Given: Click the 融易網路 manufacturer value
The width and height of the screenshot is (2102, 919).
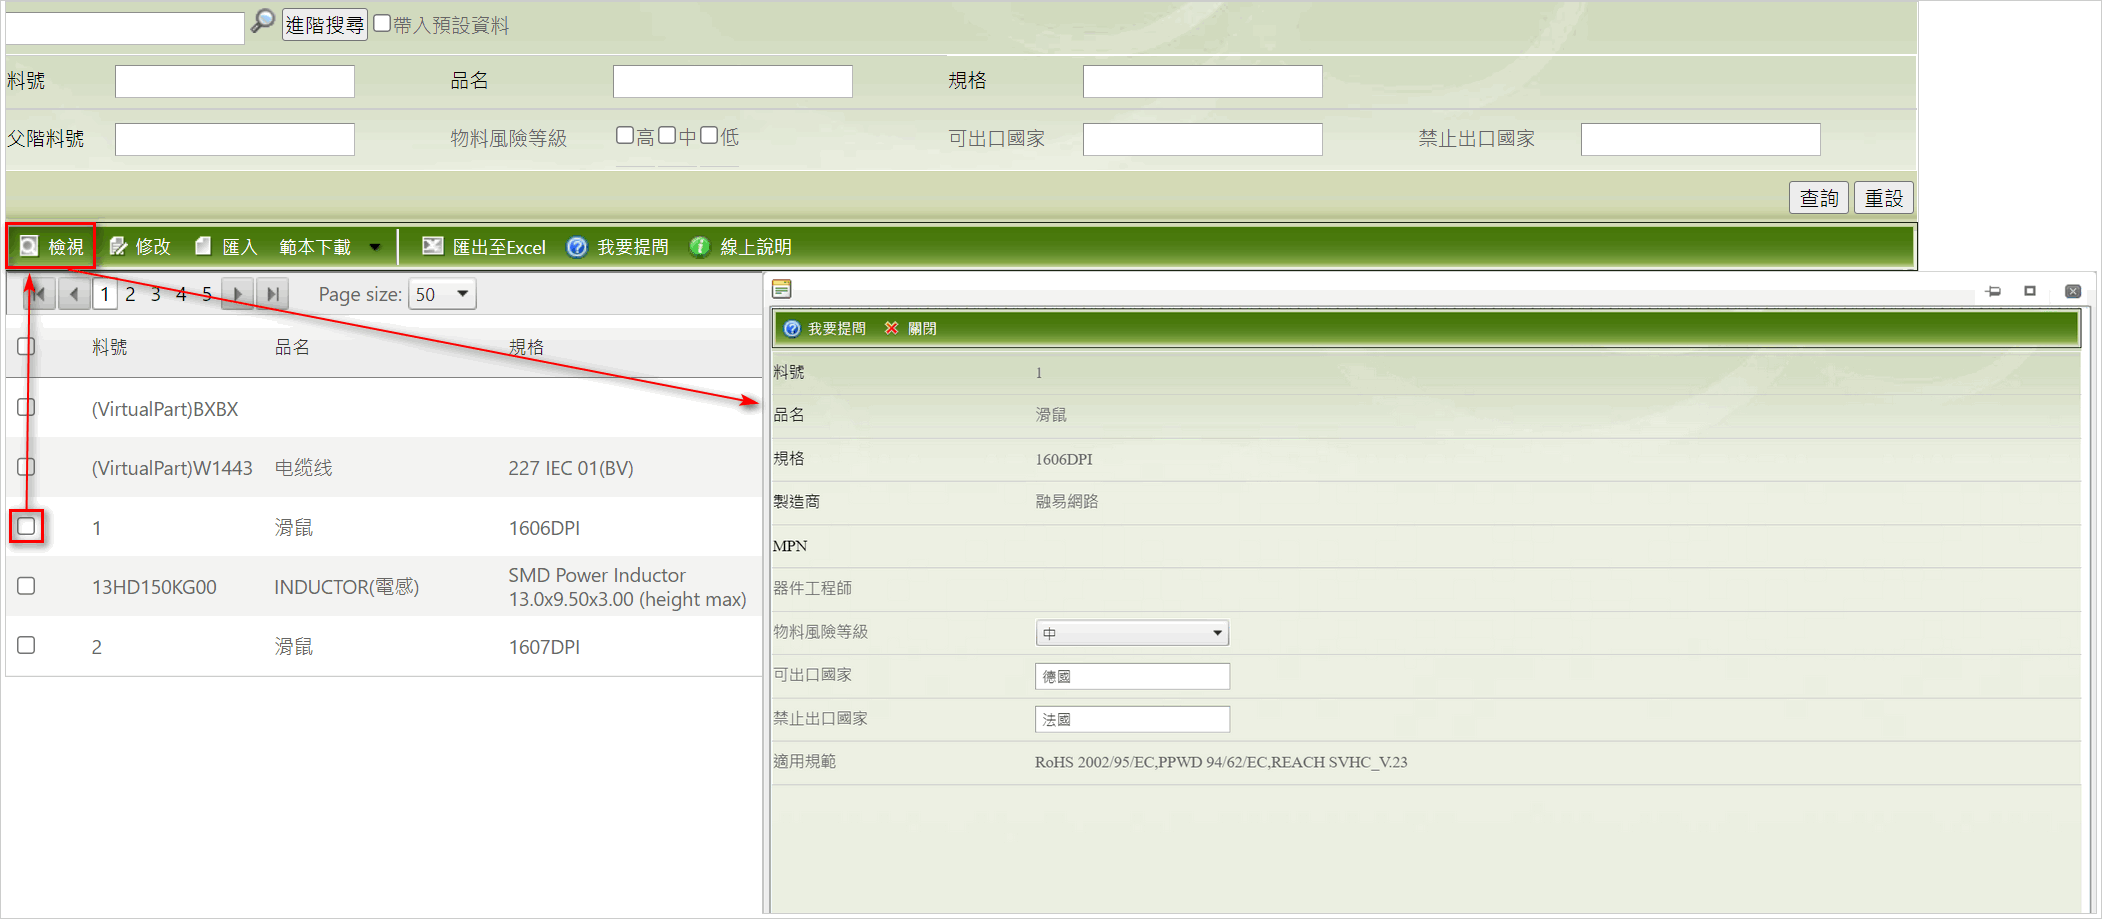Looking at the screenshot, I should click(1067, 501).
